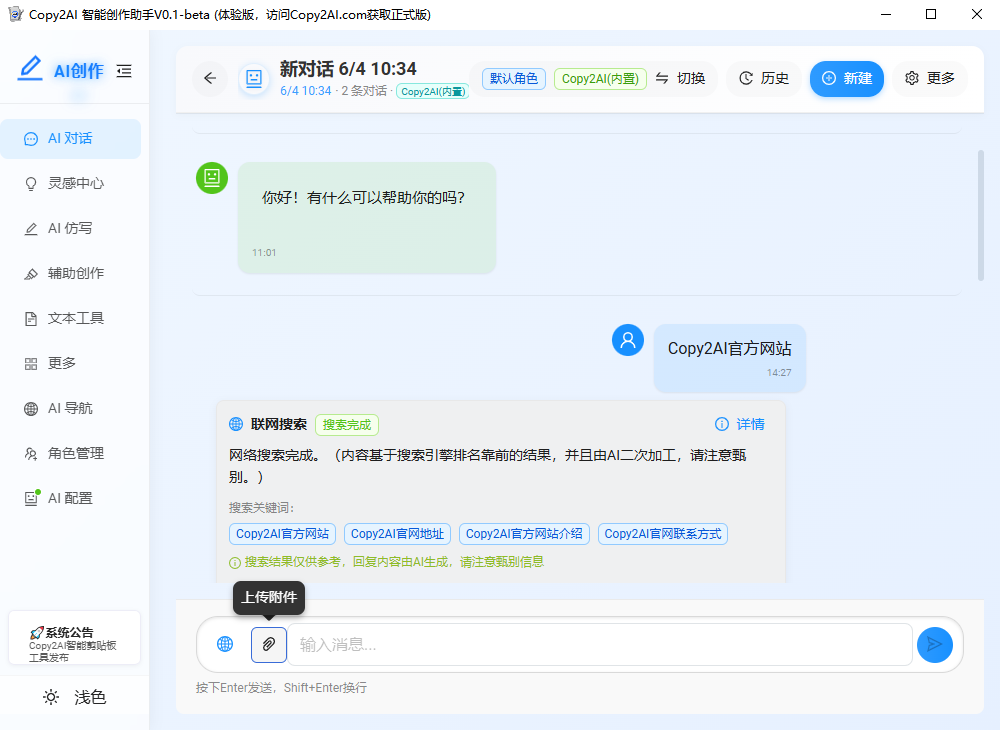Click the send message paper plane button

(934, 644)
